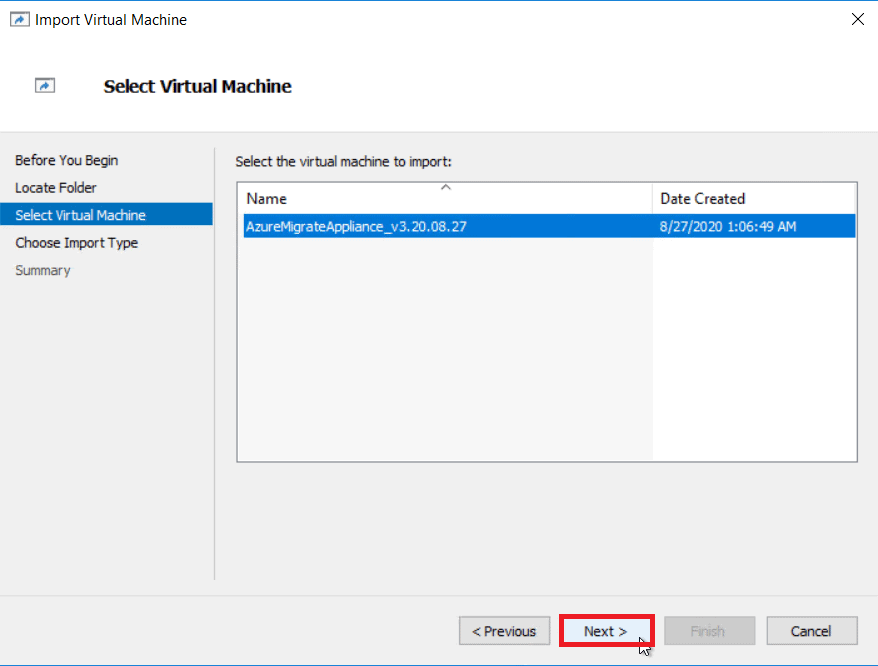878x666 pixels.
Task: Click the disabled Finish button
Action: (x=709, y=631)
